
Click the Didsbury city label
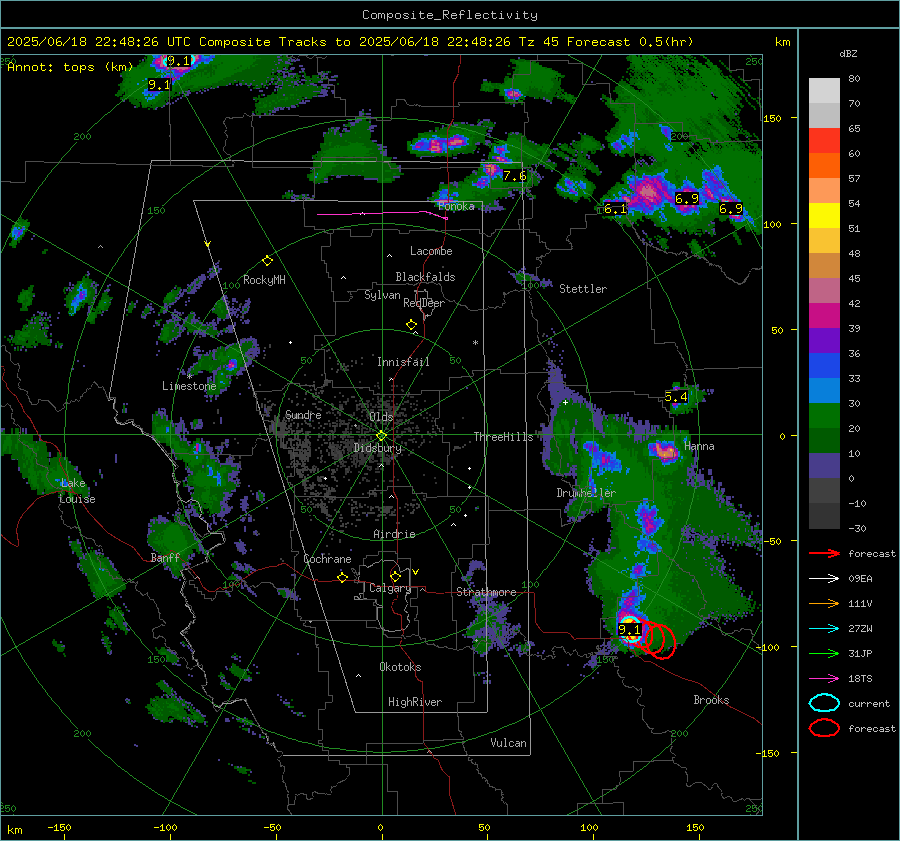(377, 447)
